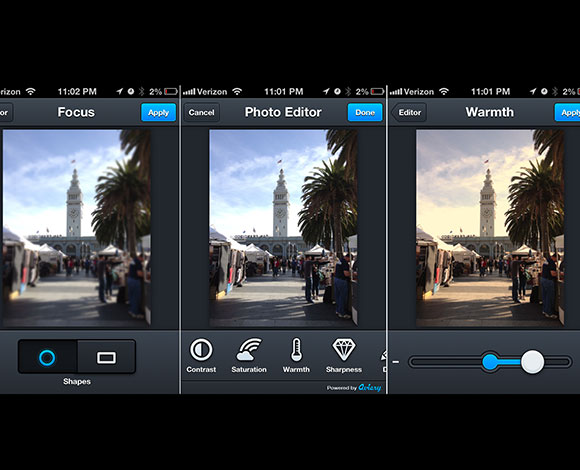Choose the Warmth thermometer tool

[x=296, y=349]
